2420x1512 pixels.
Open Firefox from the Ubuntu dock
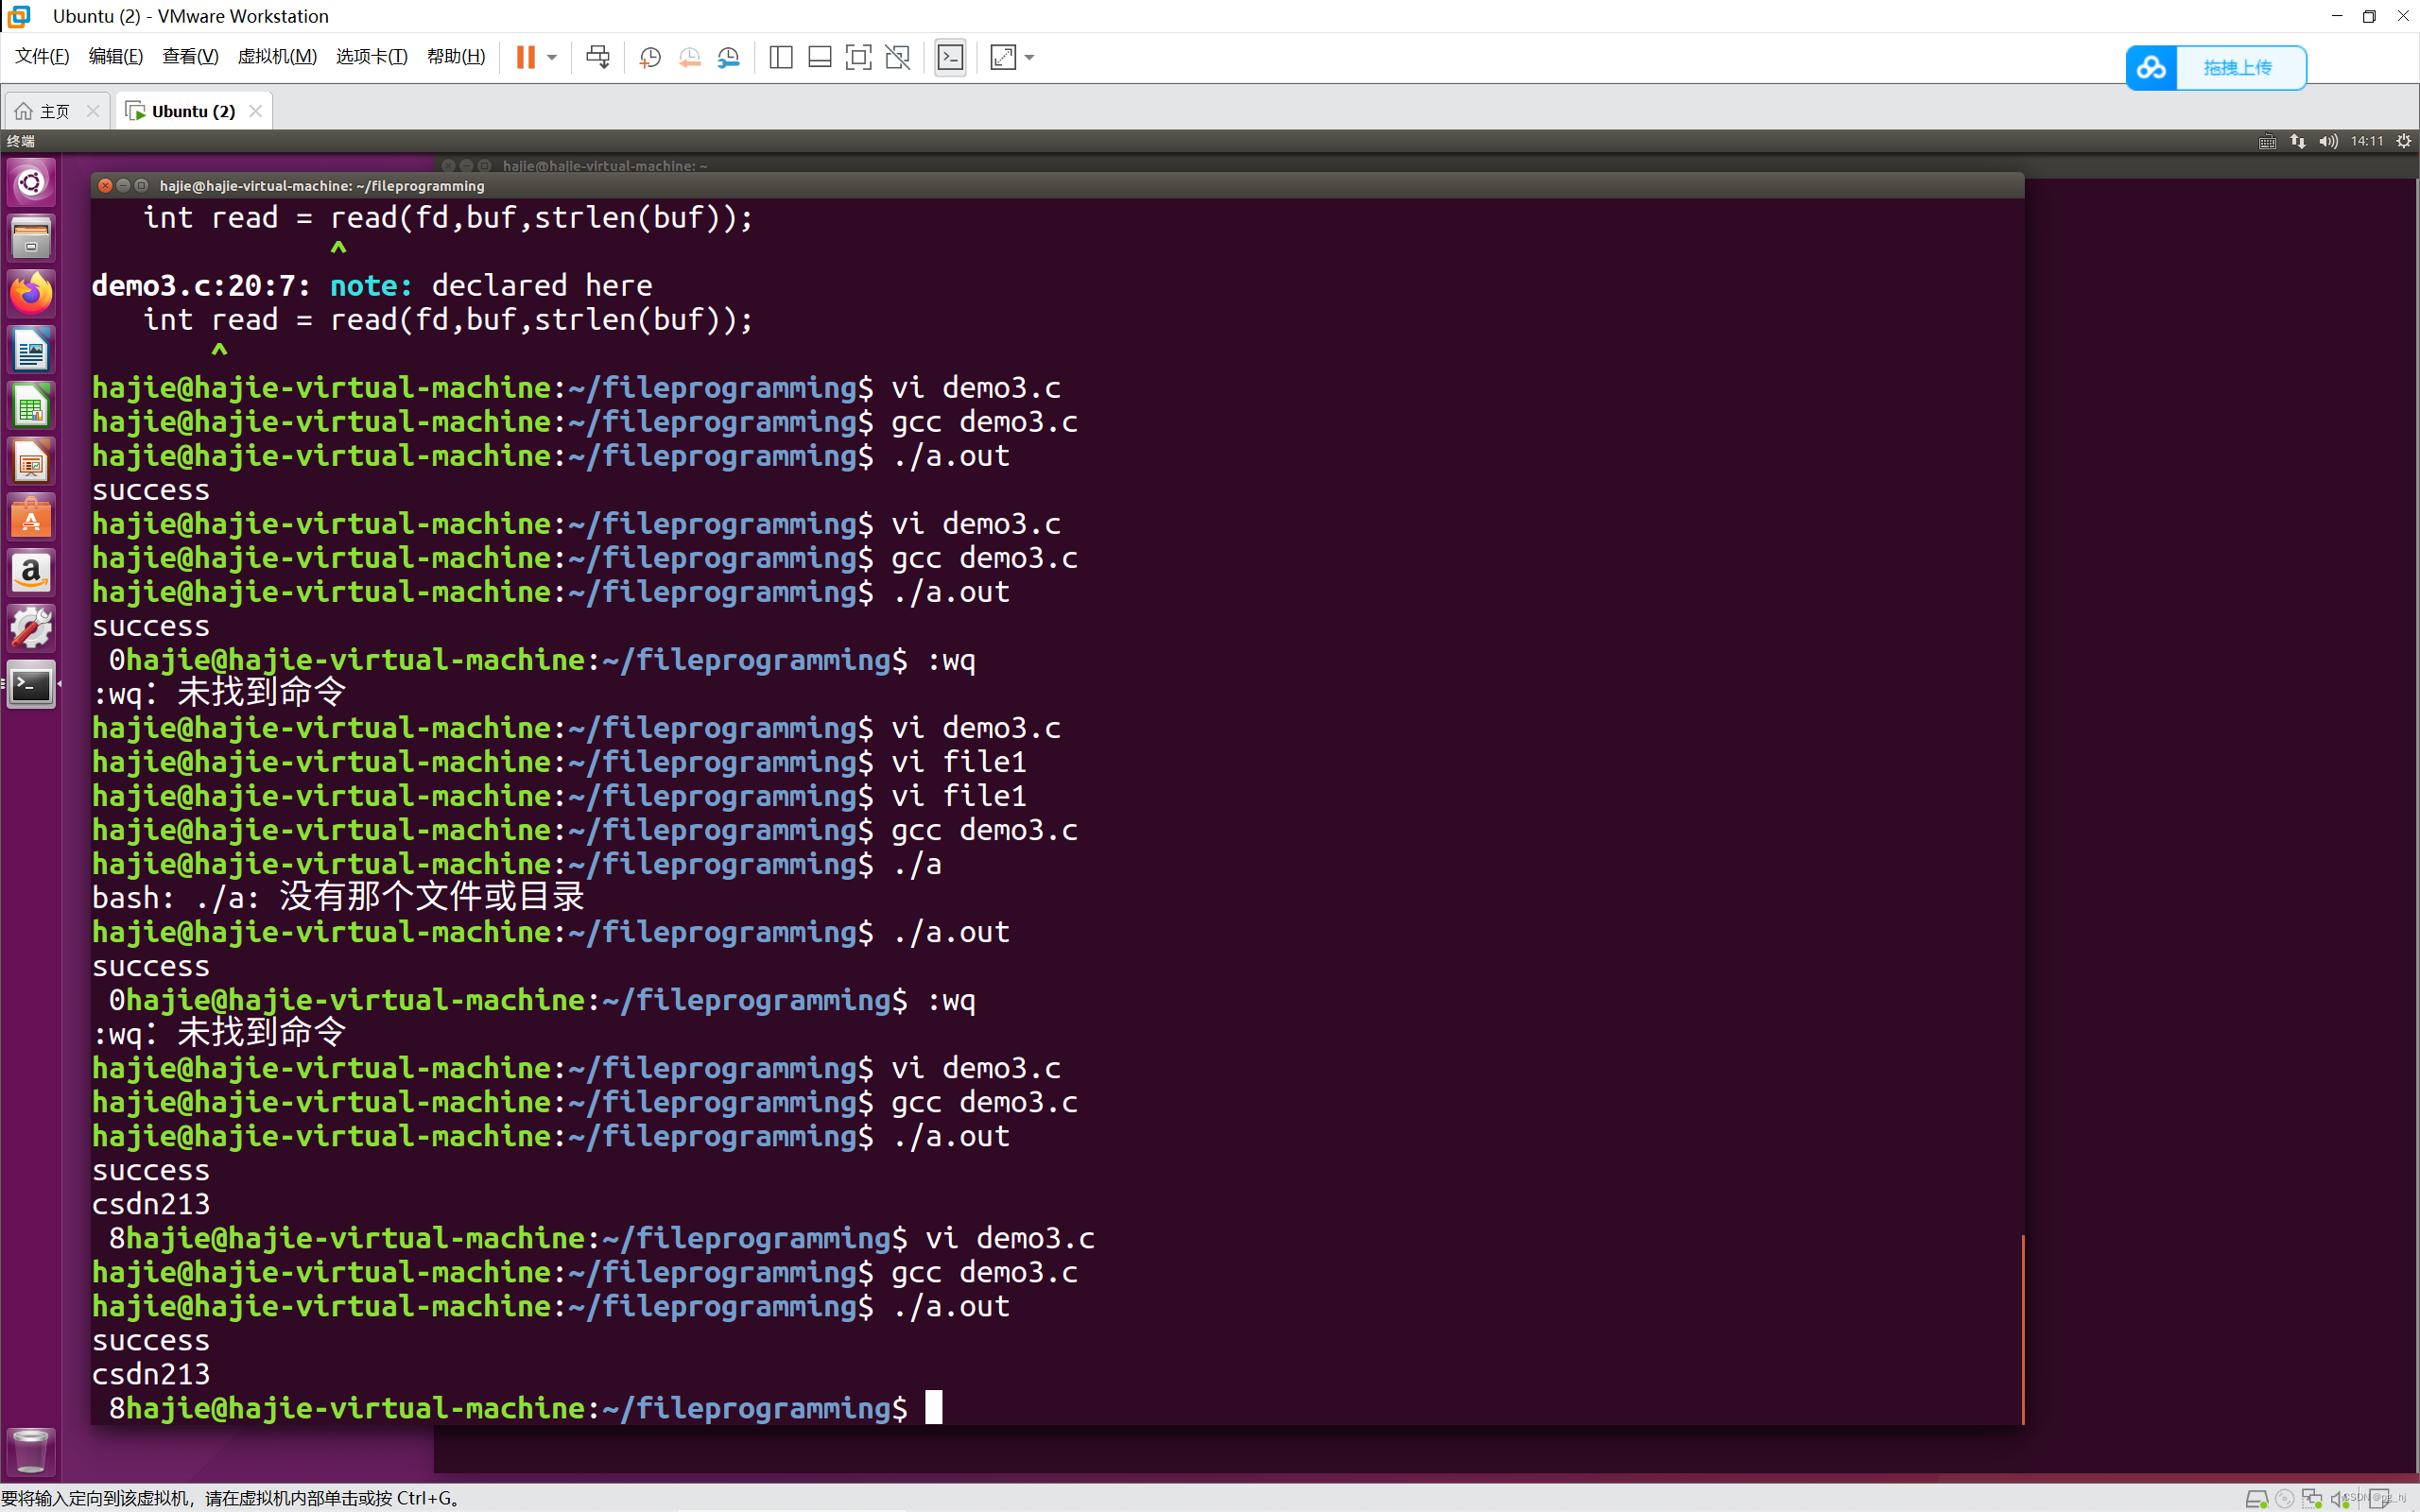tap(31, 293)
